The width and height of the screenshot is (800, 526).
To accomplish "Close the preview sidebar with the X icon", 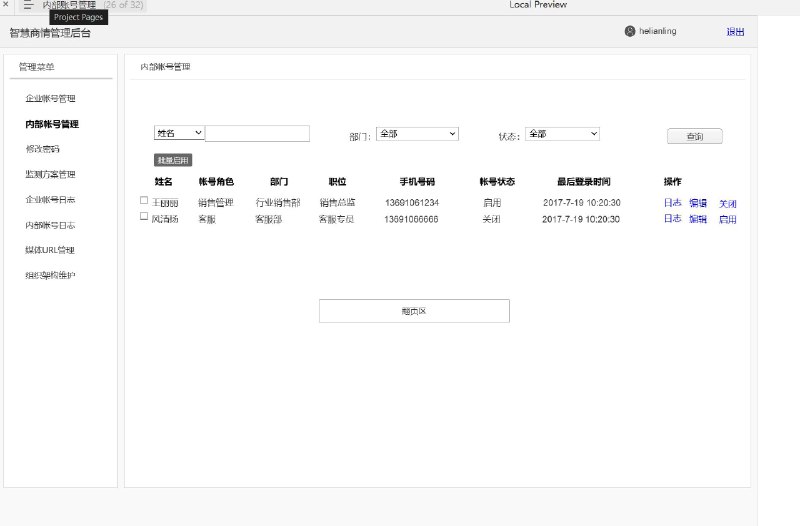I will [x=6, y=4].
